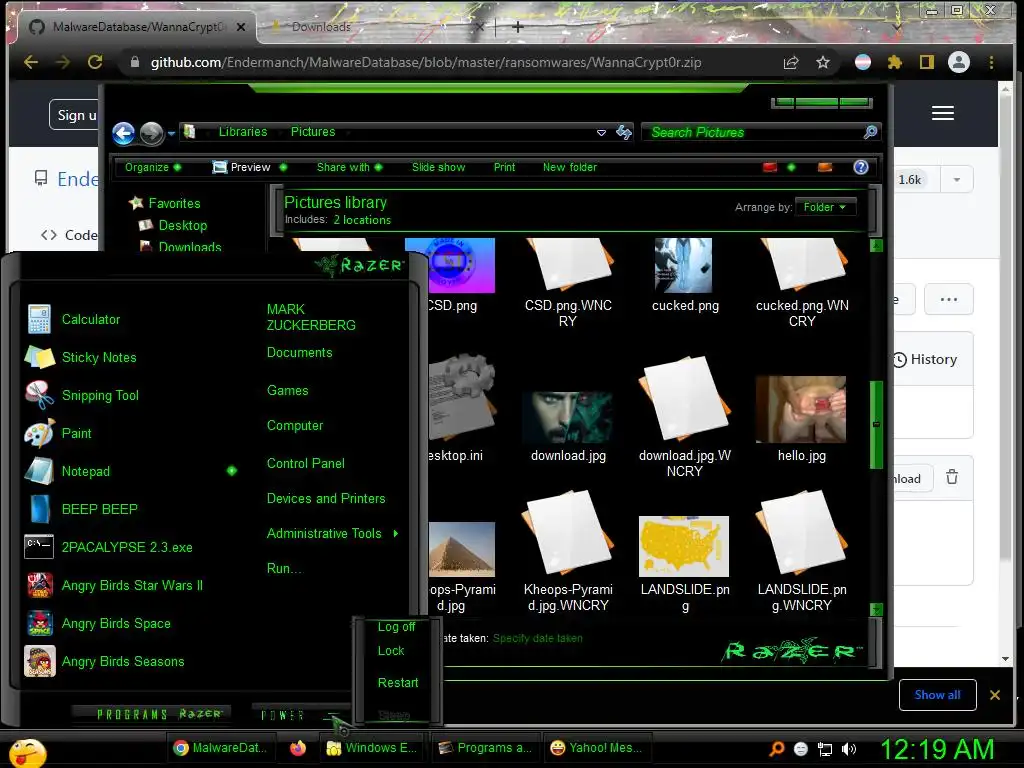Click the Explorer scrollbar down arrow
Screen dimensions: 1024x768
pos(876,609)
